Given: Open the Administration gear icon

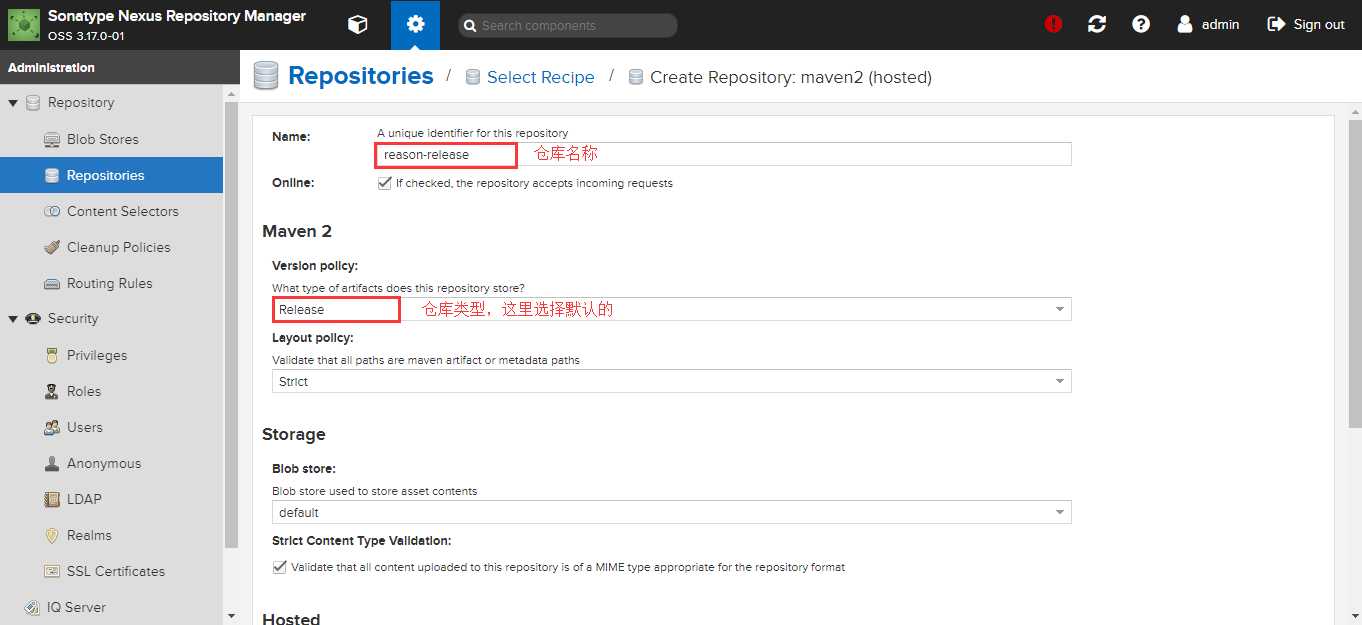Looking at the screenshot, I should click(x=416, y=24).
